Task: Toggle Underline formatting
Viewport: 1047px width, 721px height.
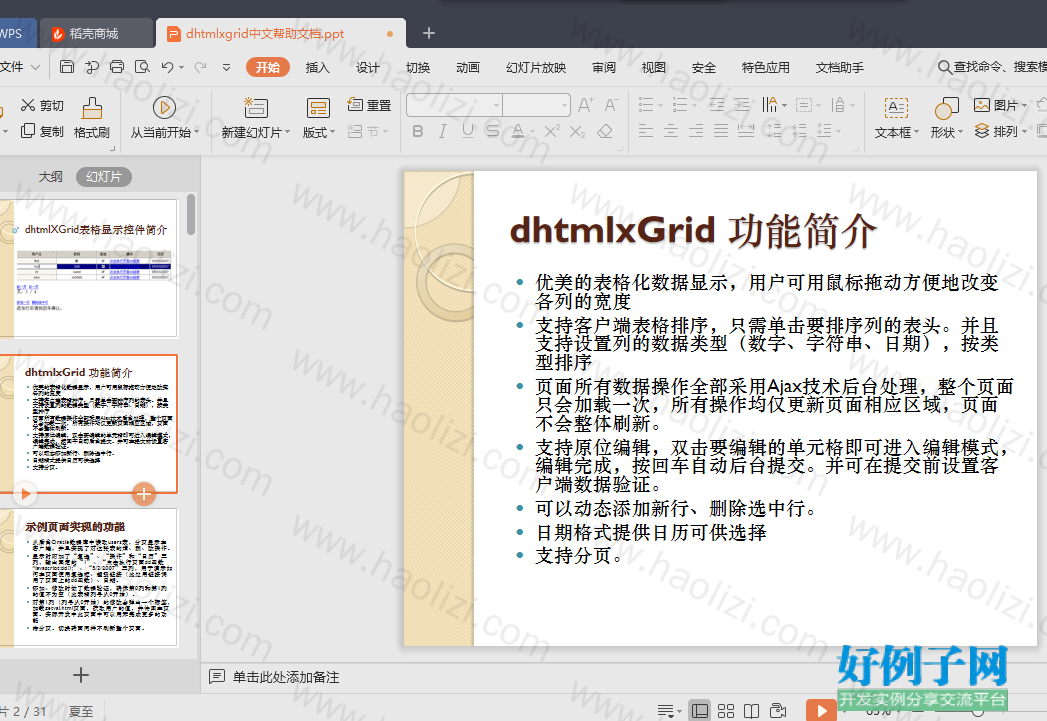Action: click(468, 132)
